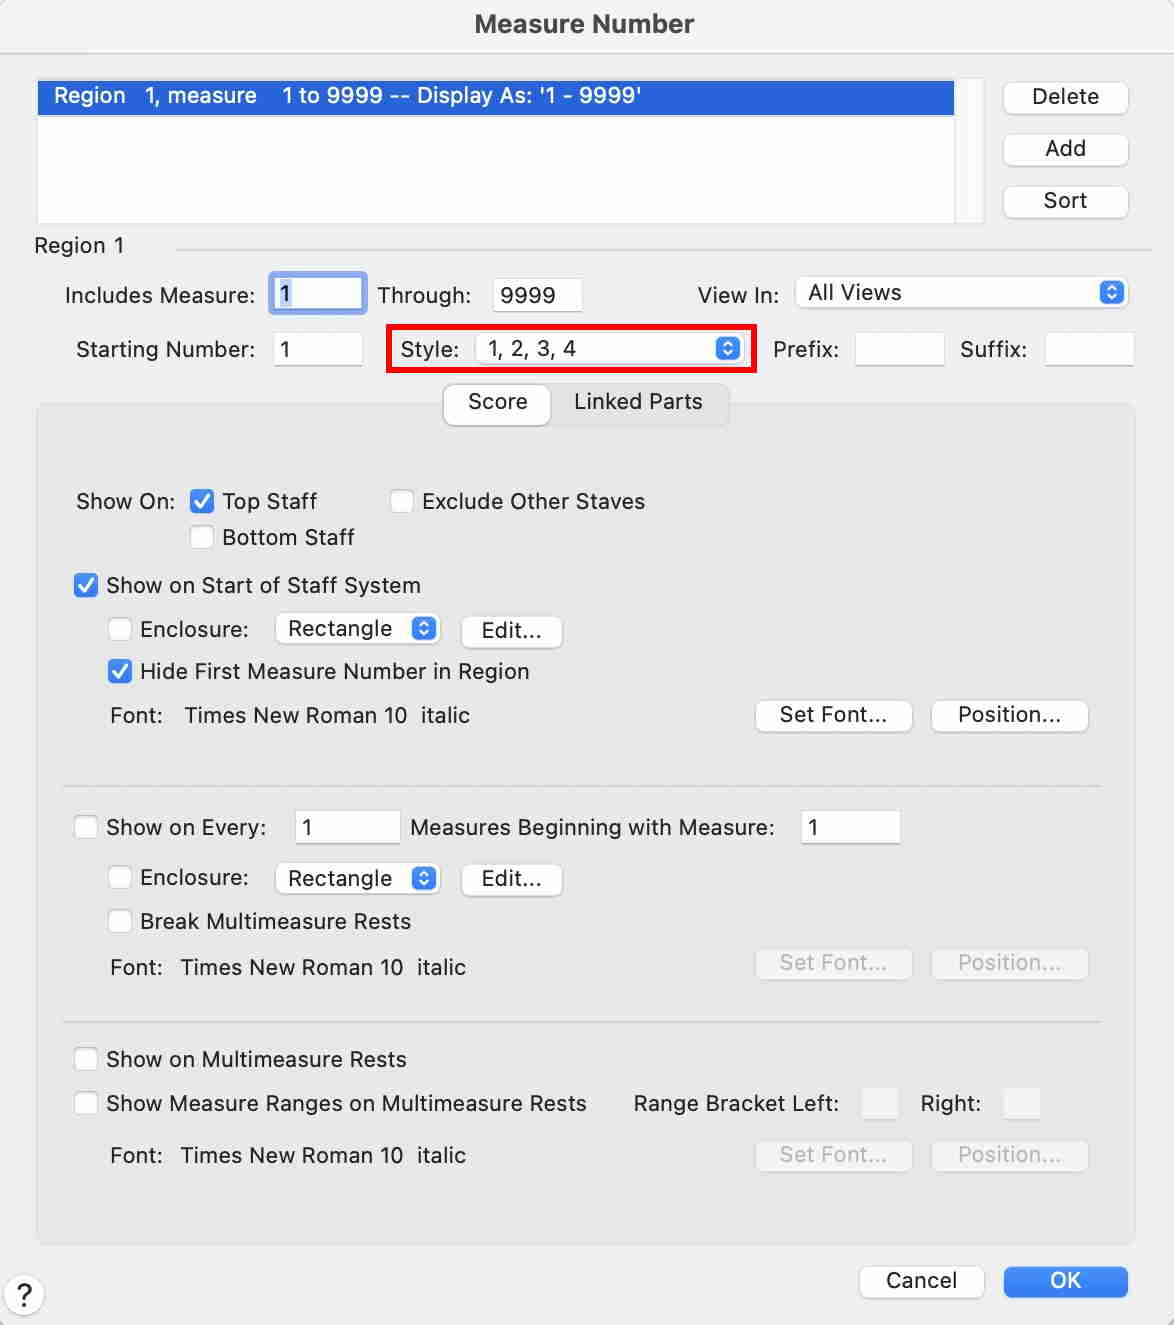Click the Sort button

pyautogui.click(x=1065, y=201)
